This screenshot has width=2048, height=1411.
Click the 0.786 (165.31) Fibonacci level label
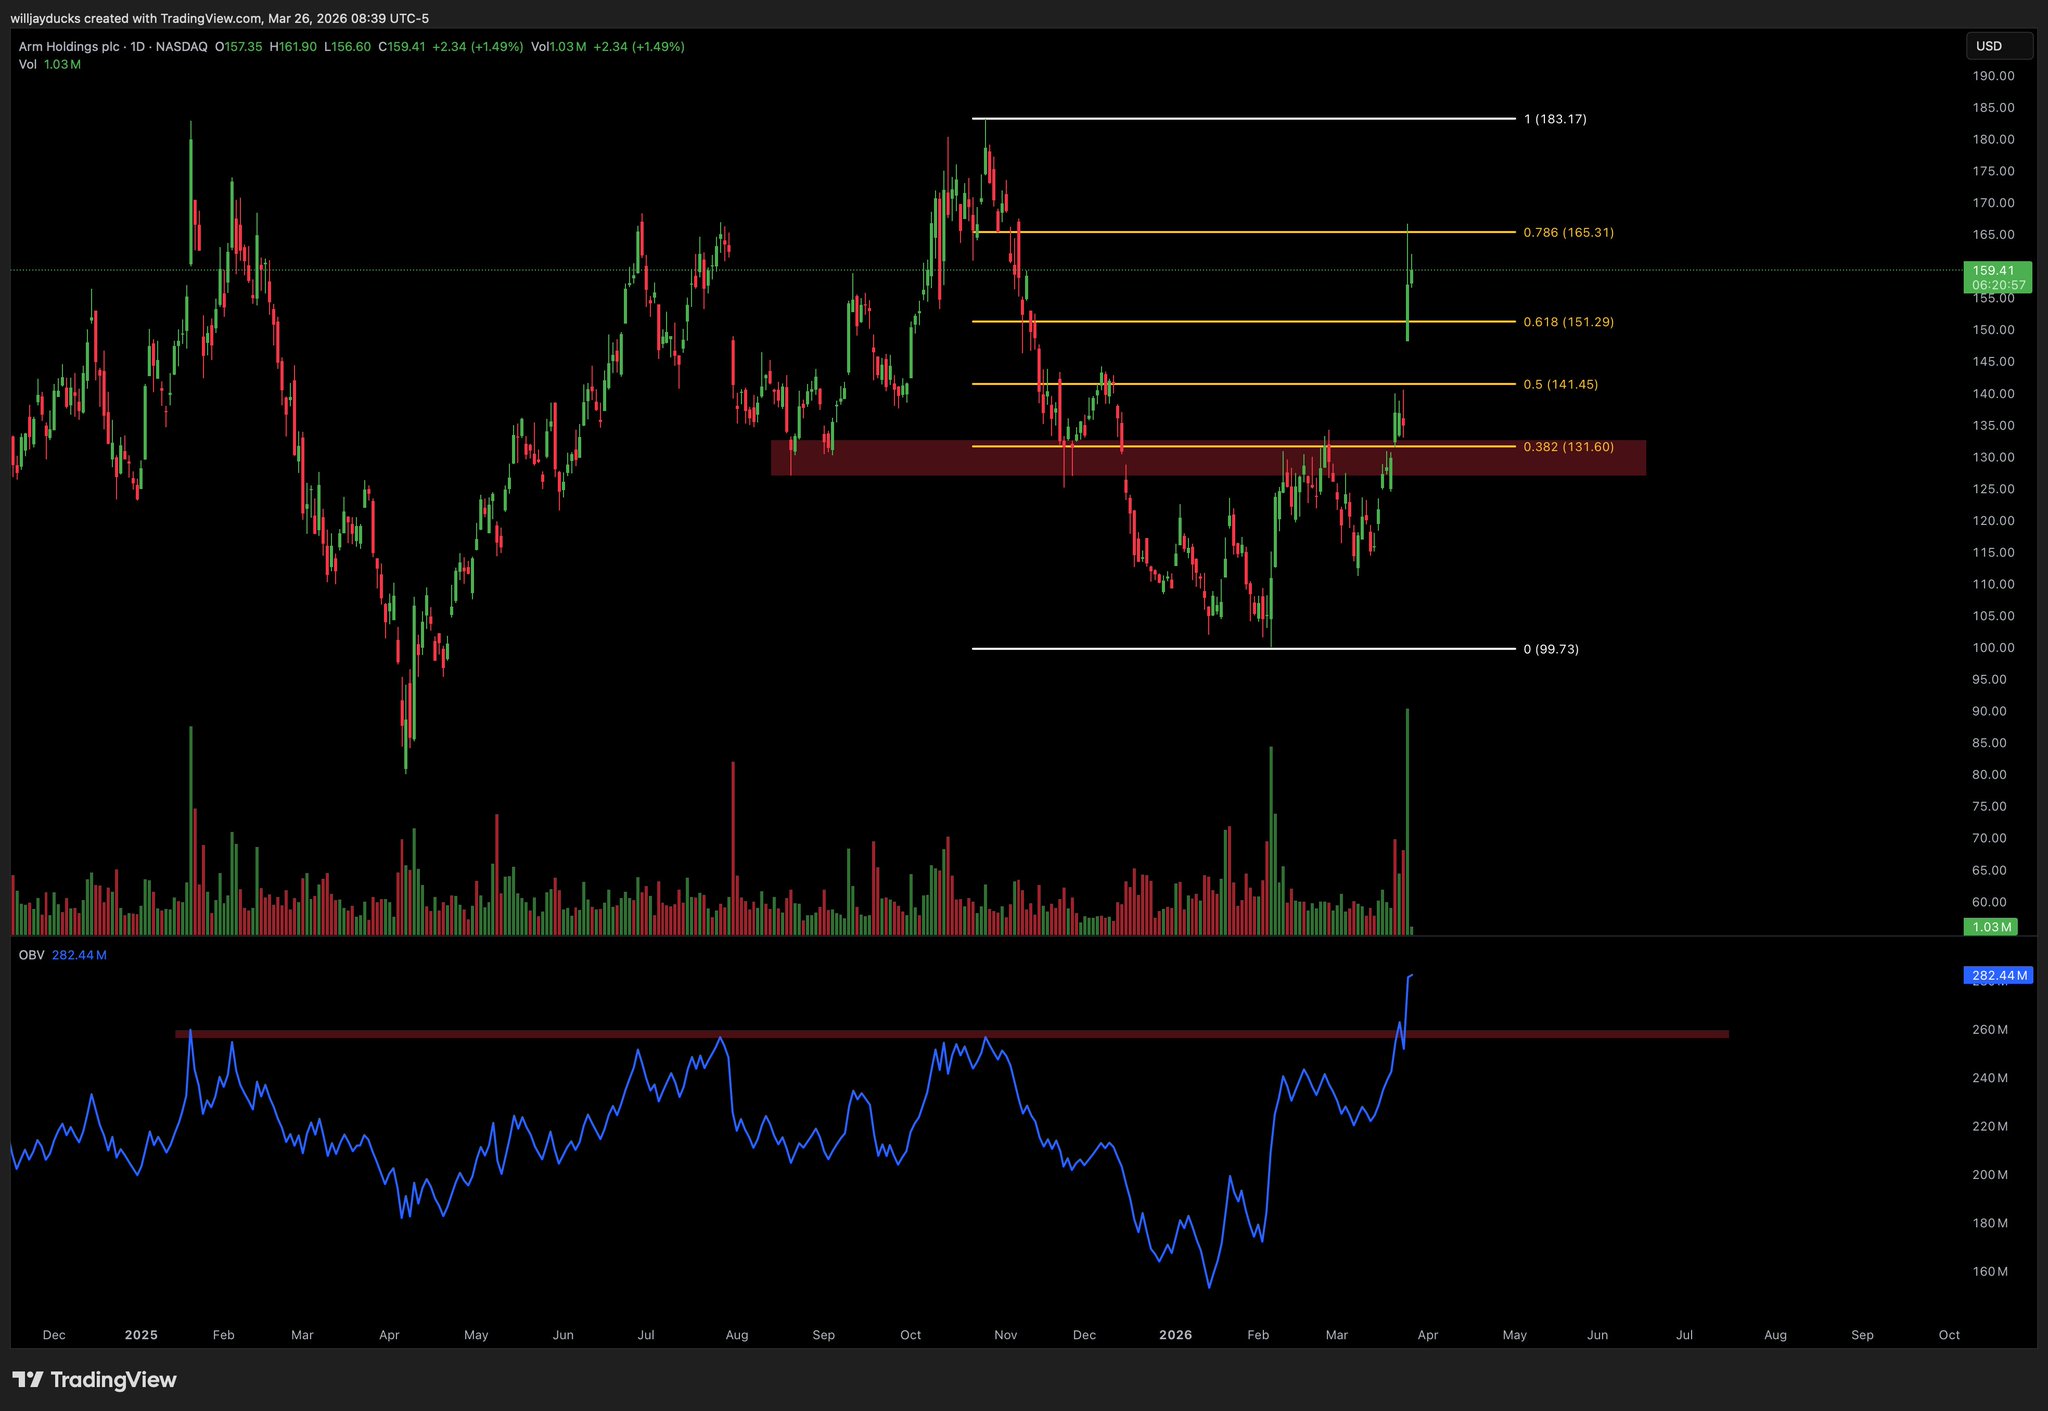(x=1568, y=233)
